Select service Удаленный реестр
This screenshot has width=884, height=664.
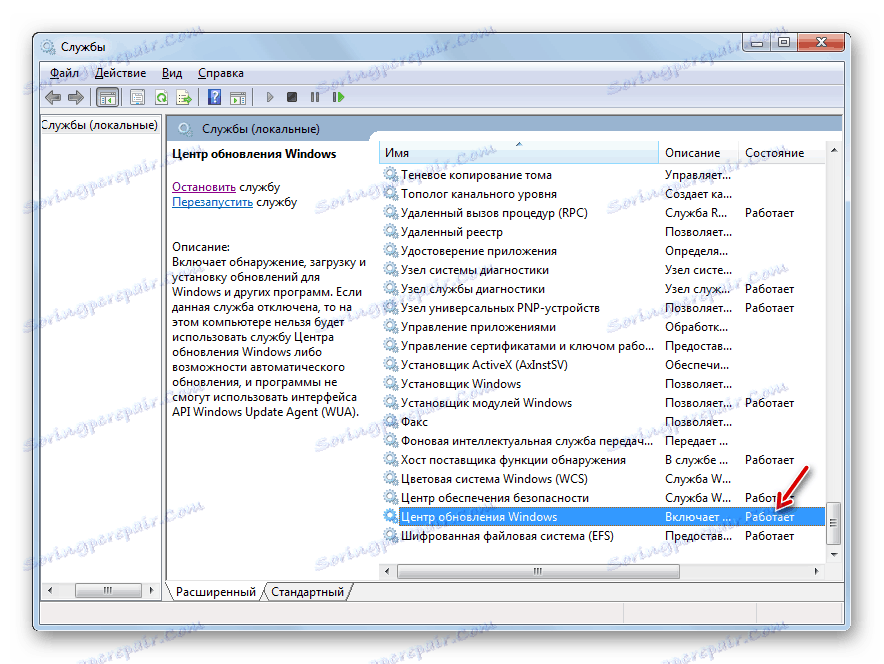click(603, 232)
